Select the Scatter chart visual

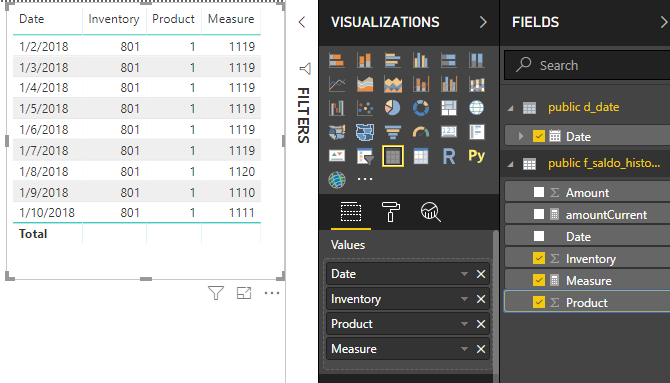tap(364, 108)
